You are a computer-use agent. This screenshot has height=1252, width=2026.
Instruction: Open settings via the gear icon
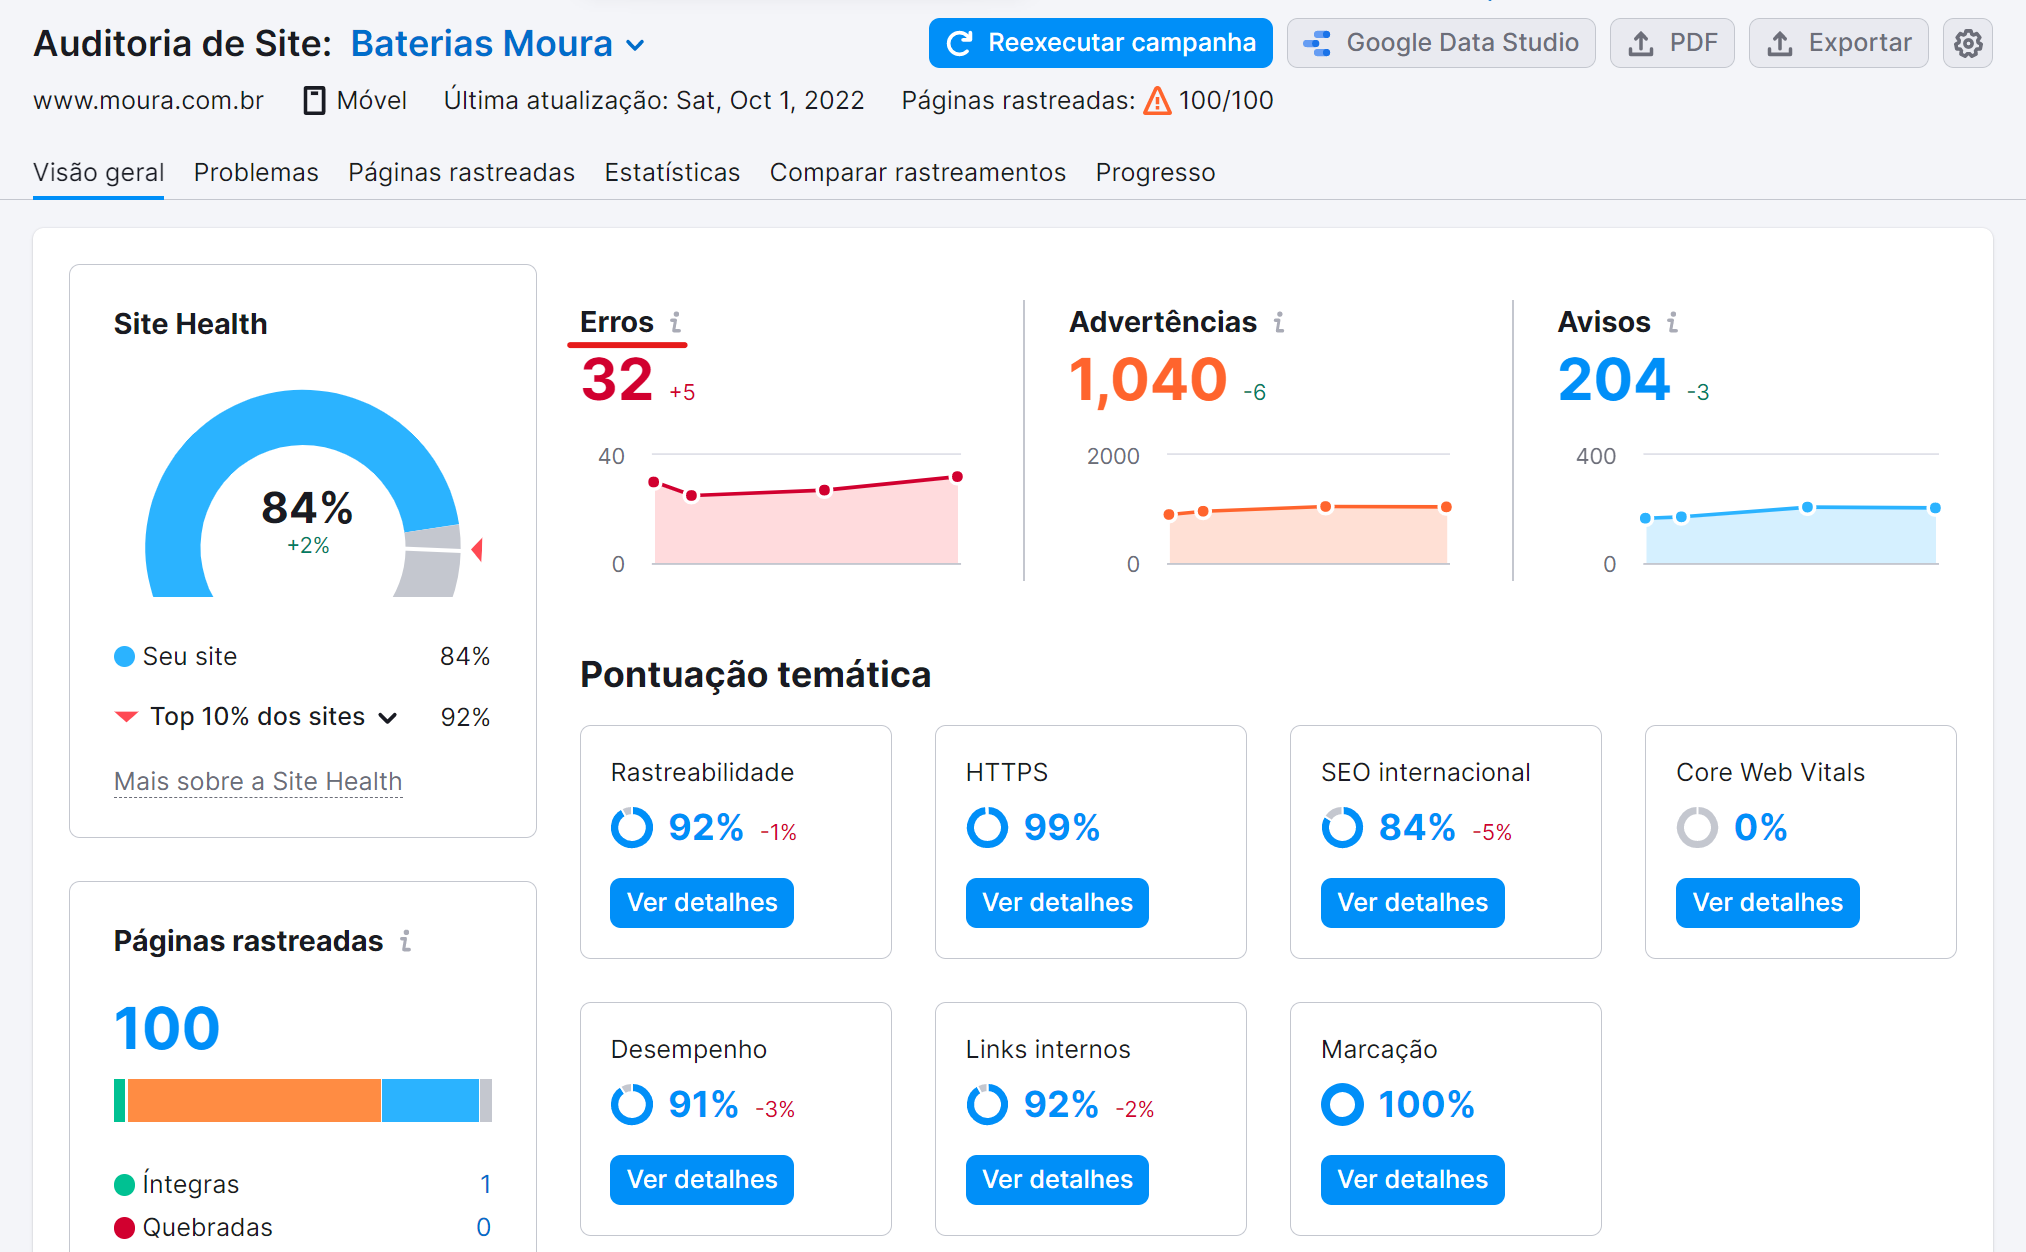1967,43
